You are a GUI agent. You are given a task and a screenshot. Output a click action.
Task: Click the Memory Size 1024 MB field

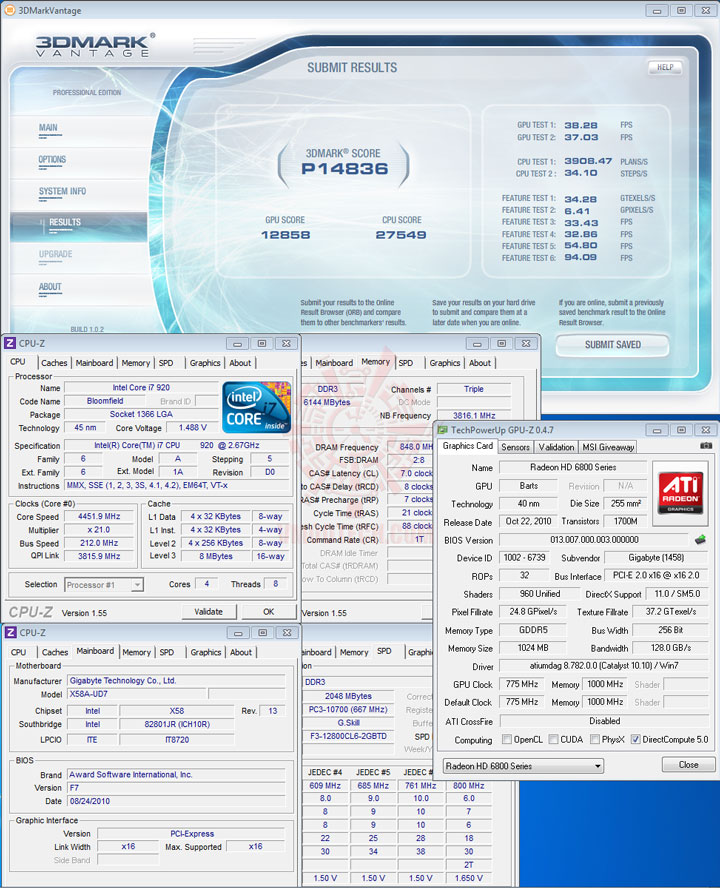pyautogui.click(x=533, y=647)
